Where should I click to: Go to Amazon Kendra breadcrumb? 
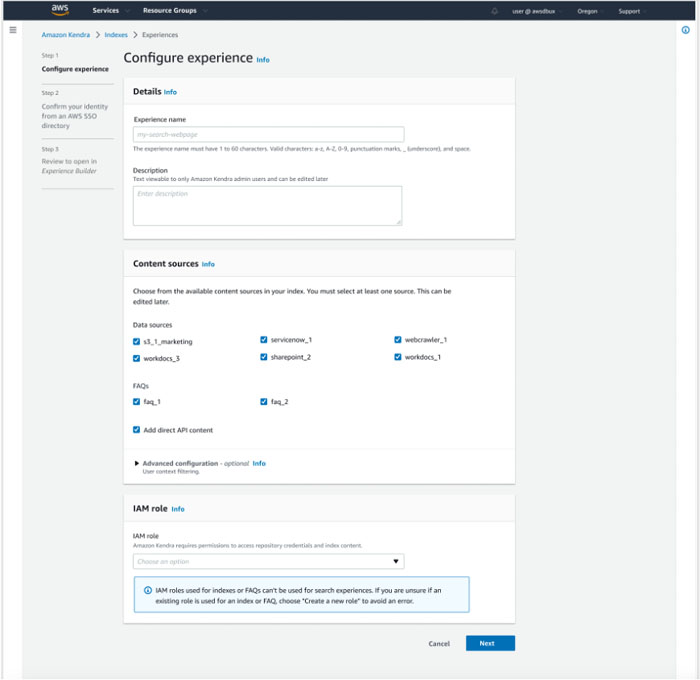pyautogui.click(x=66, y=35)
